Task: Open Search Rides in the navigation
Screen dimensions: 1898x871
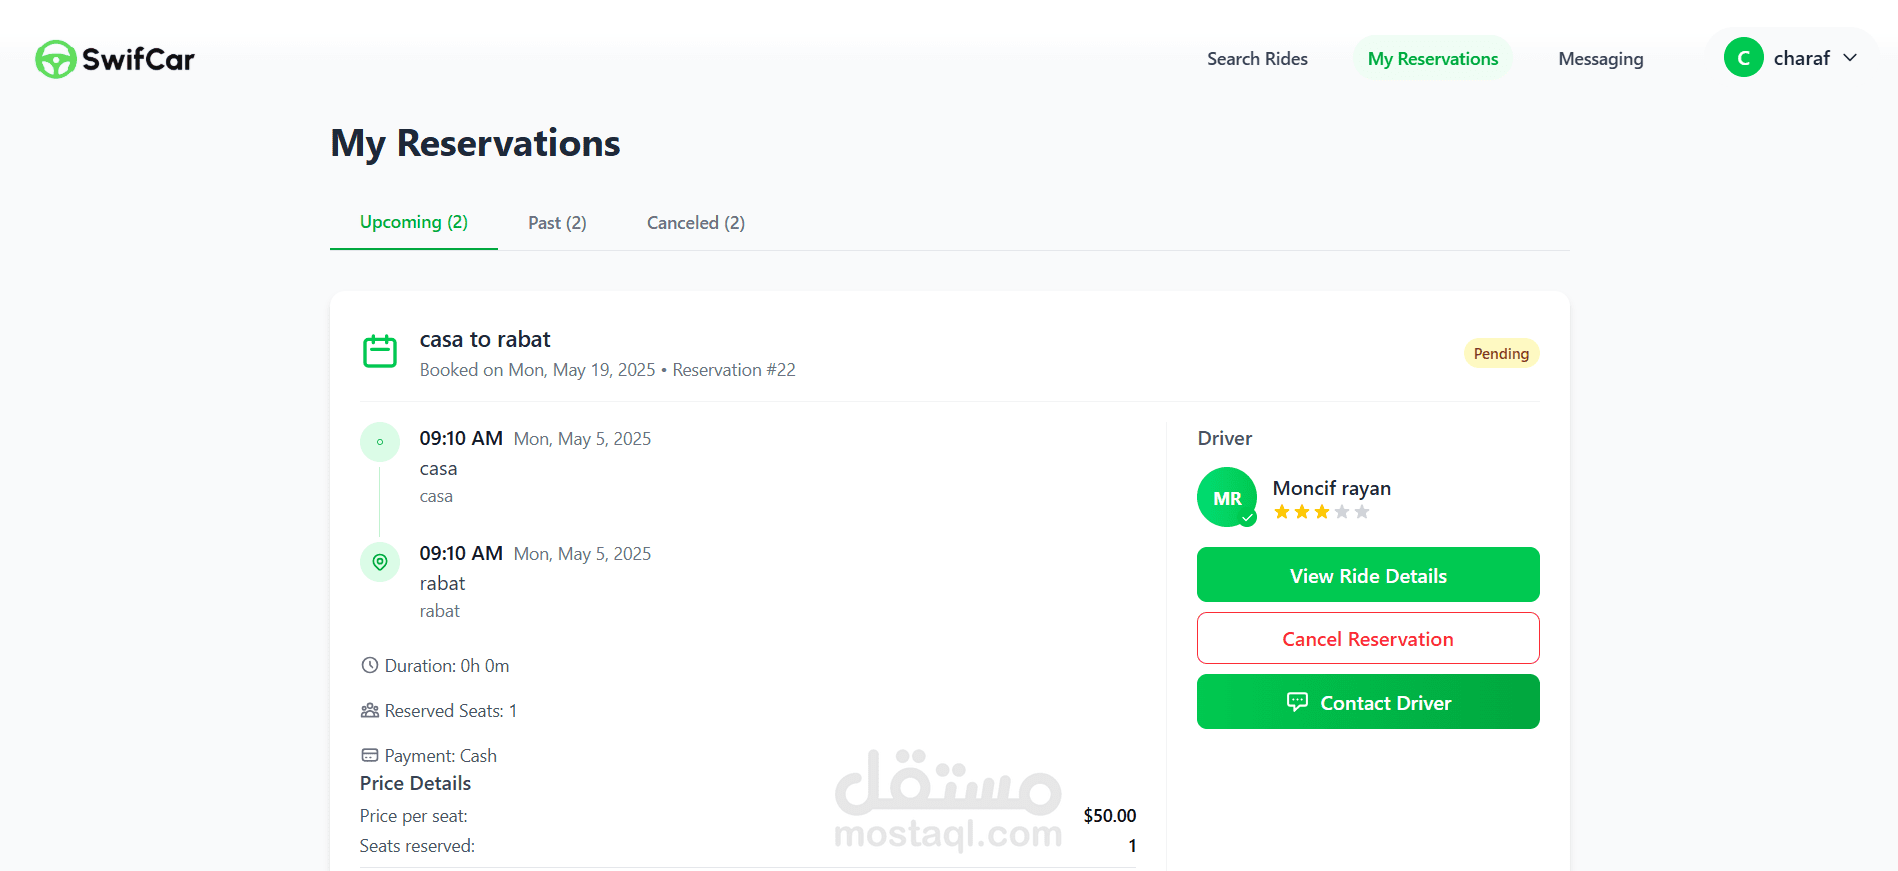Action: click(1257, 59)
